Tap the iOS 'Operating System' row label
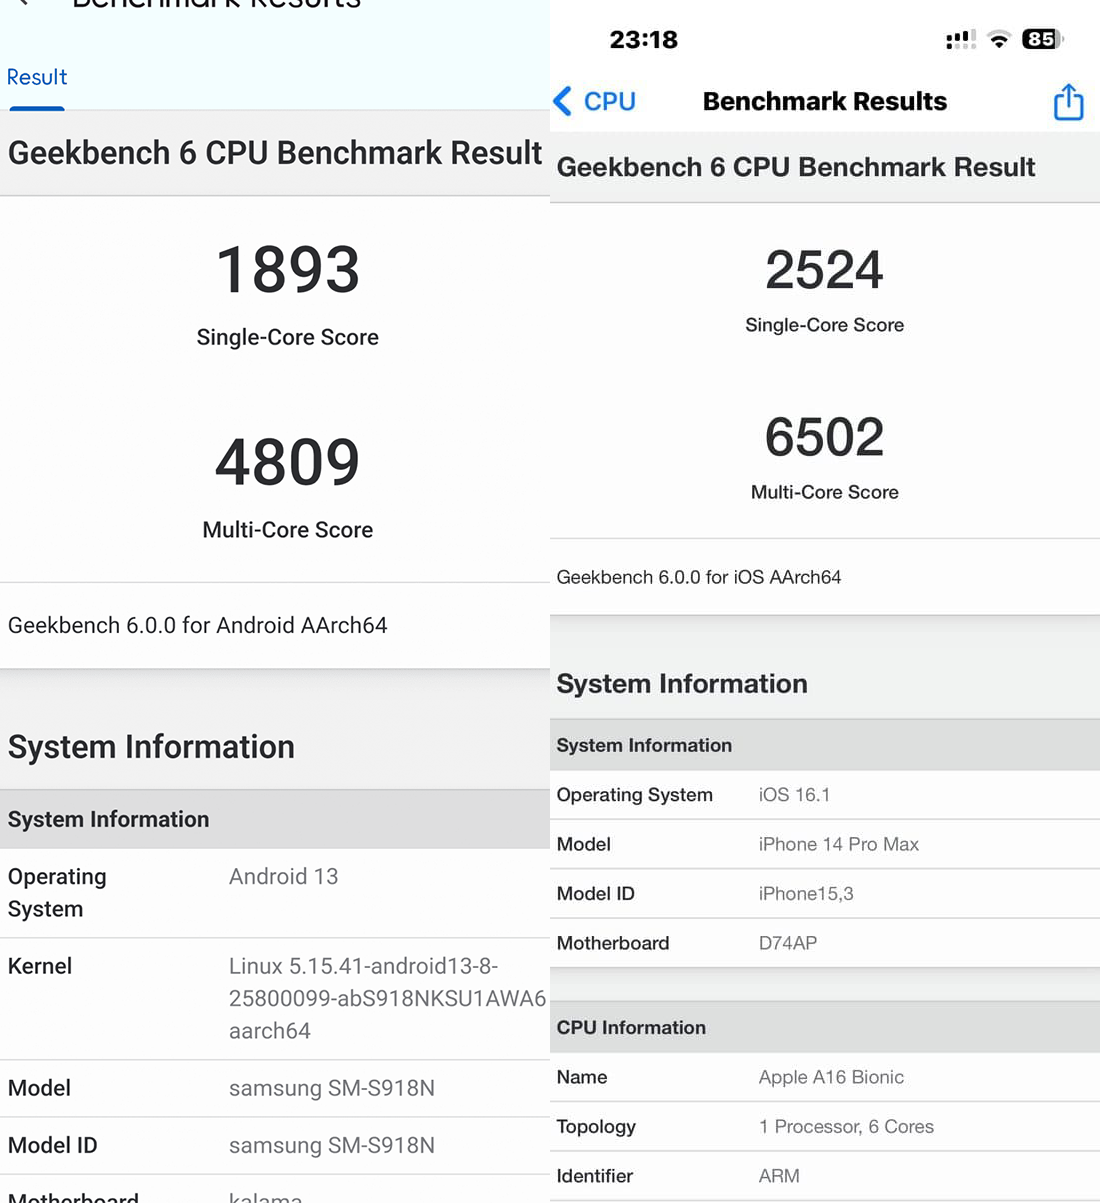 [x=635, y=795]
